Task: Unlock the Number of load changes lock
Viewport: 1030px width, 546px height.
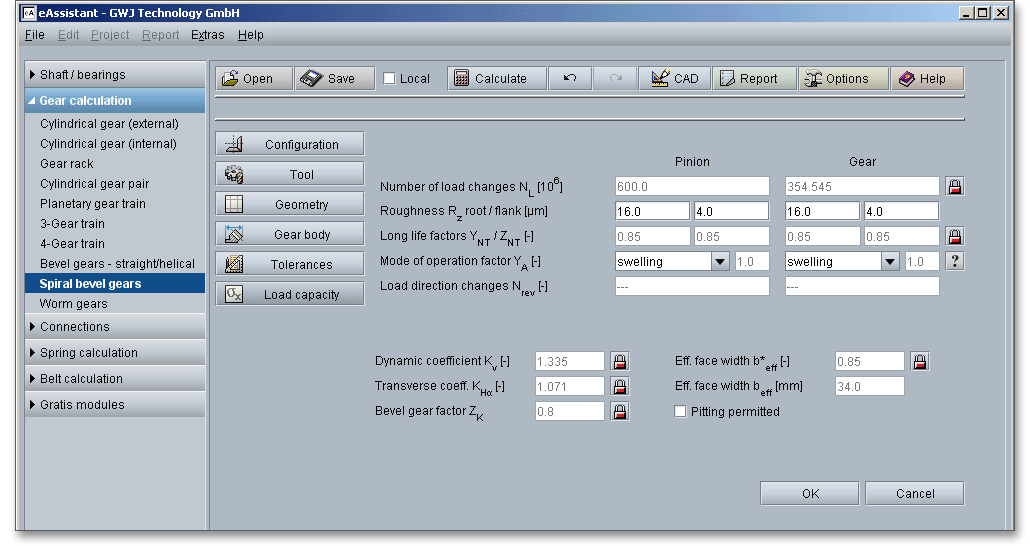Action: click(955, 187)
